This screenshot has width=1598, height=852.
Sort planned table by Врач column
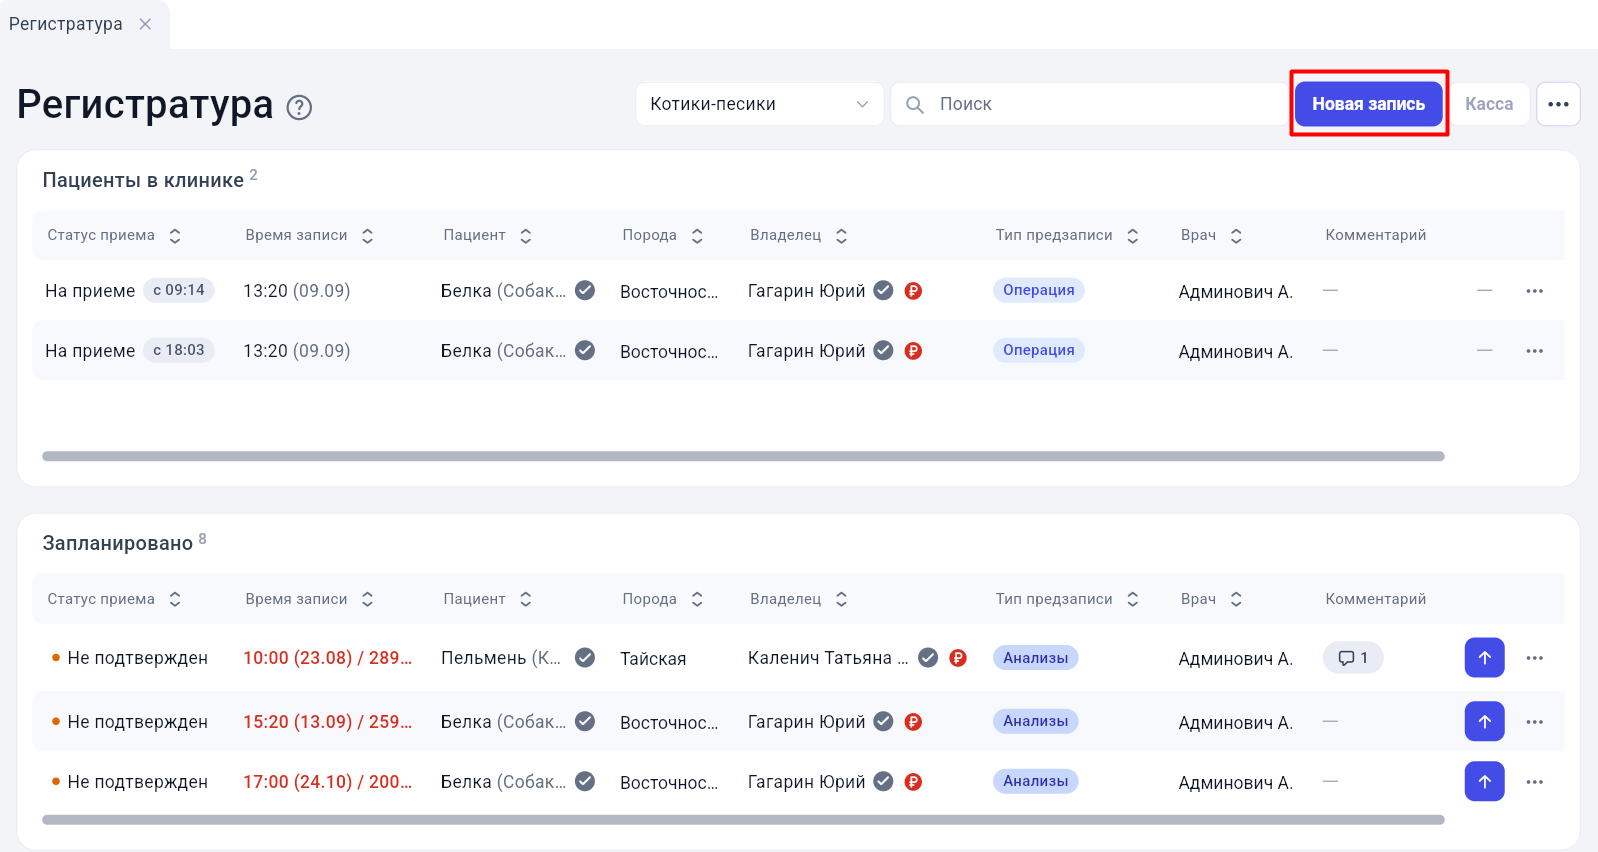(x=1236, y=599)
